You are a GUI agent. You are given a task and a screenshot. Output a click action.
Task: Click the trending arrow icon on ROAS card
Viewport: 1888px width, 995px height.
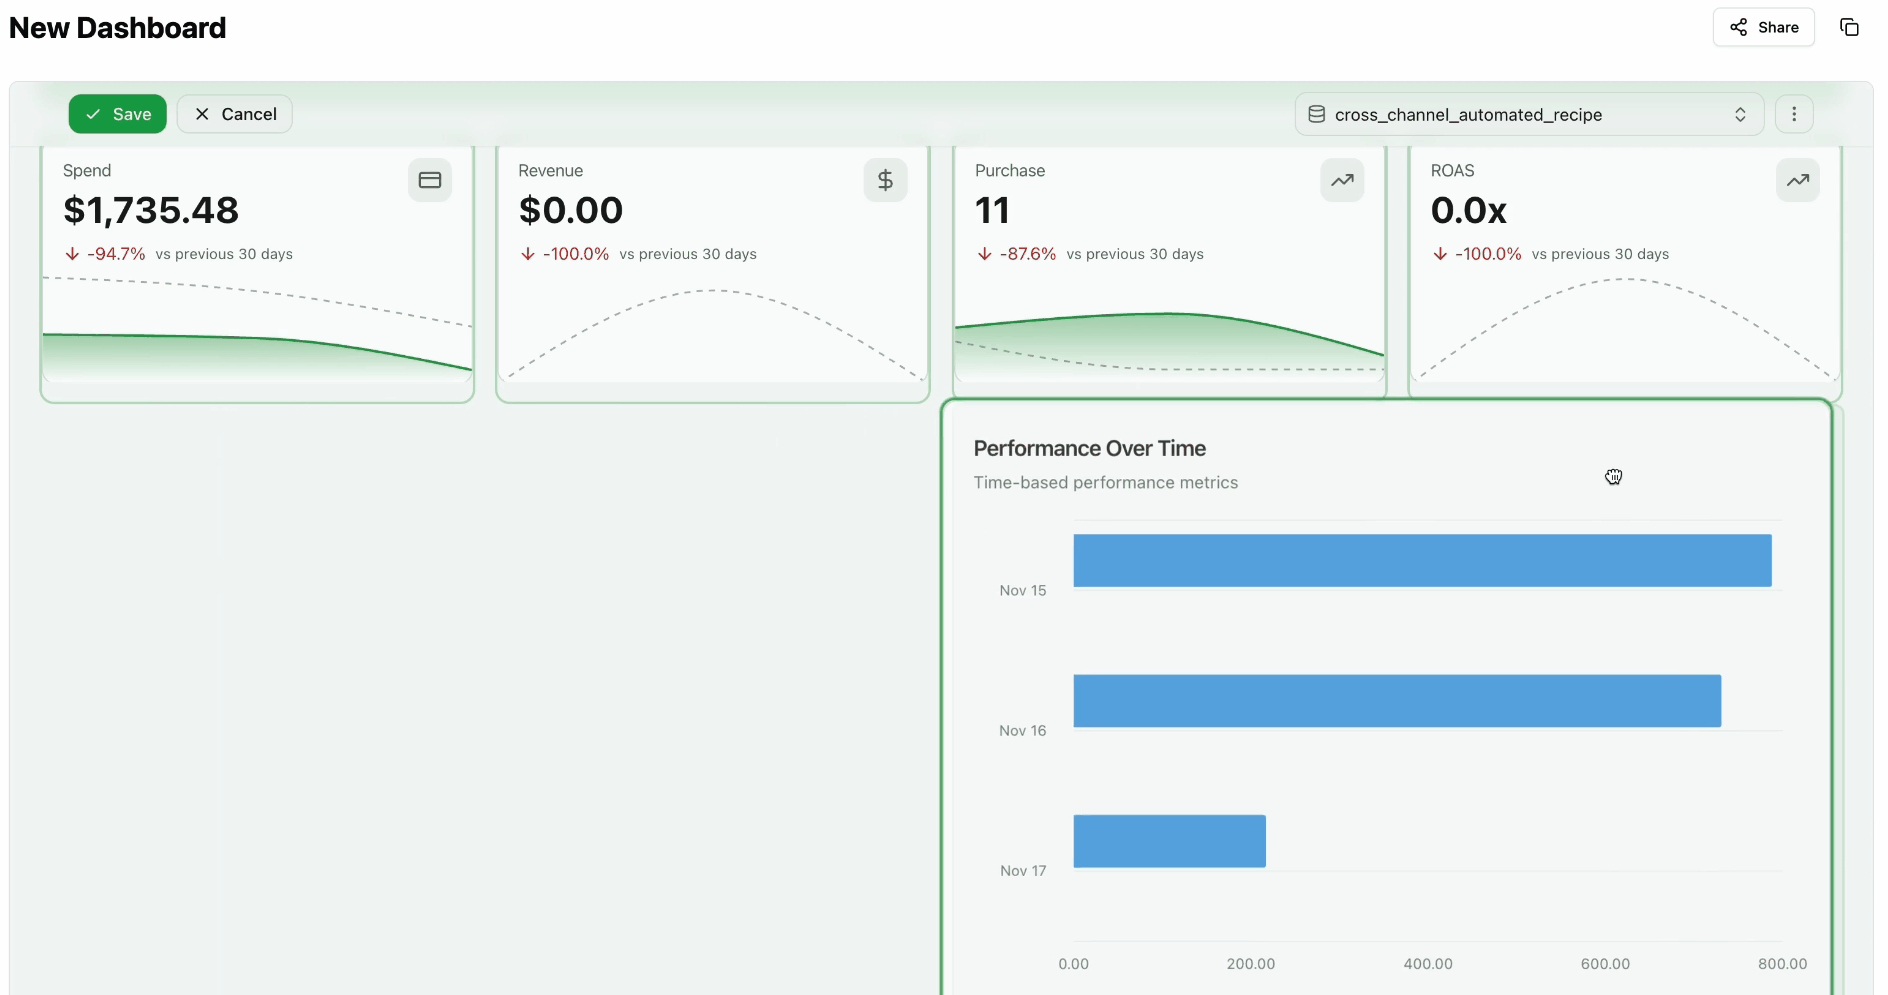(1797, 180)
